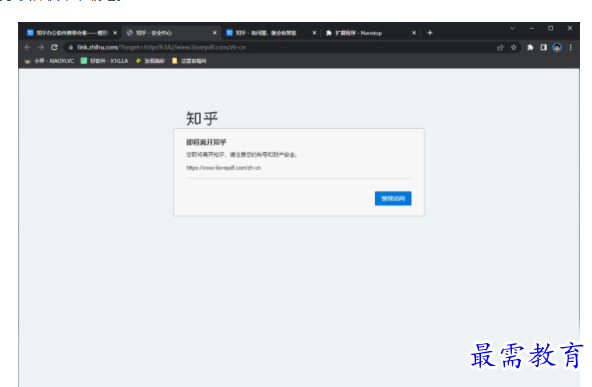Close the first Zhihu office-software tab
Viewport: 592px width, 387px height.
click(115, 33)
